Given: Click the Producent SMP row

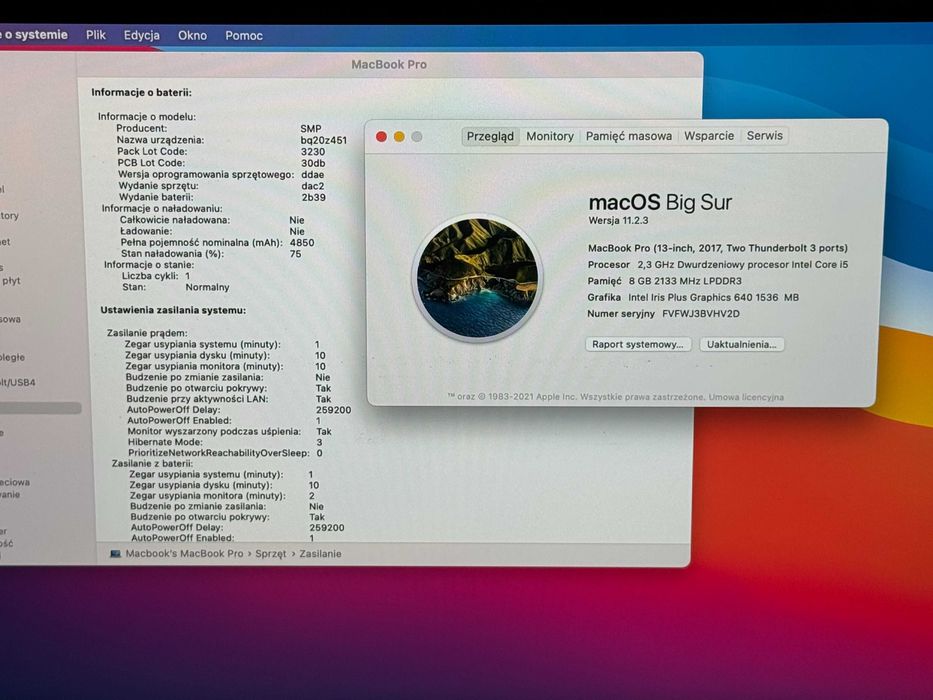Looking at the screenshot, I should [218, 129].
